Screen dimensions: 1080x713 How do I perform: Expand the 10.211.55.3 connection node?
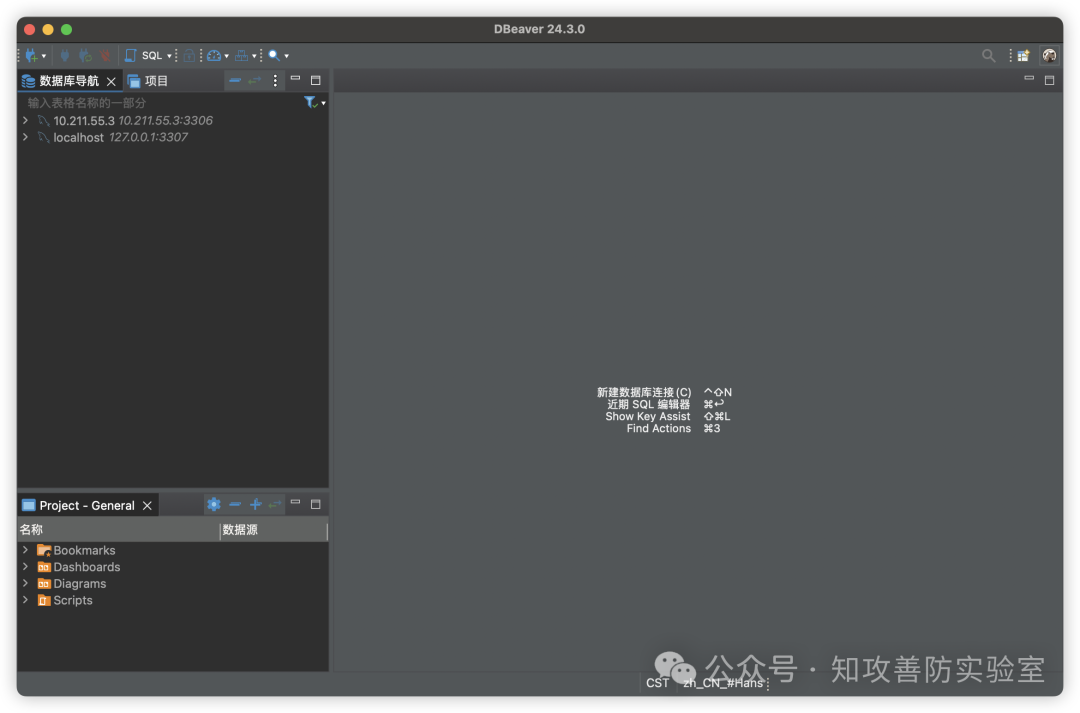[25, 121]
